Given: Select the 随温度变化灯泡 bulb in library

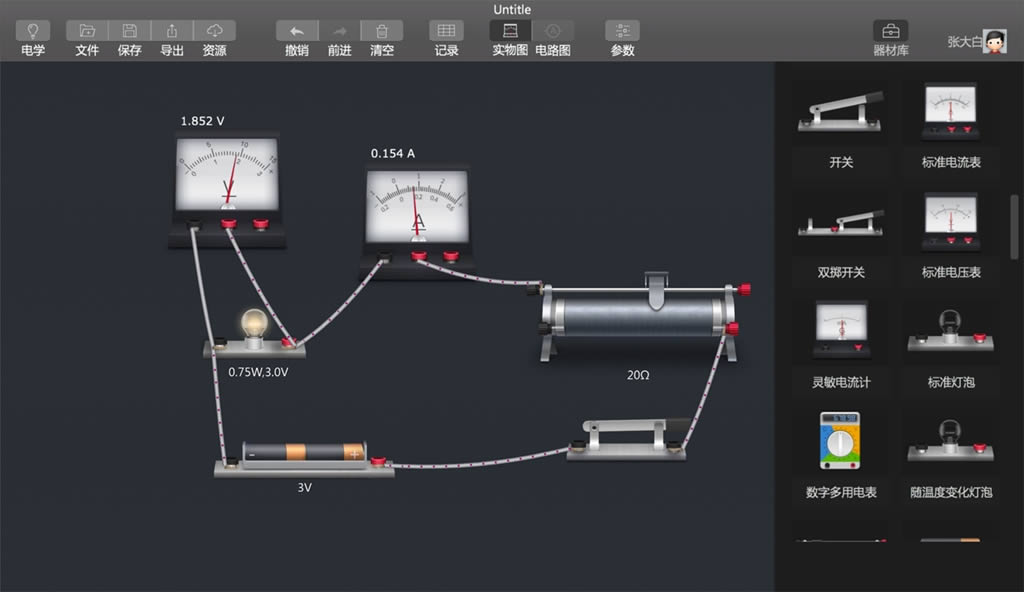Looking at the screenshot, I should tap(951, 441).
